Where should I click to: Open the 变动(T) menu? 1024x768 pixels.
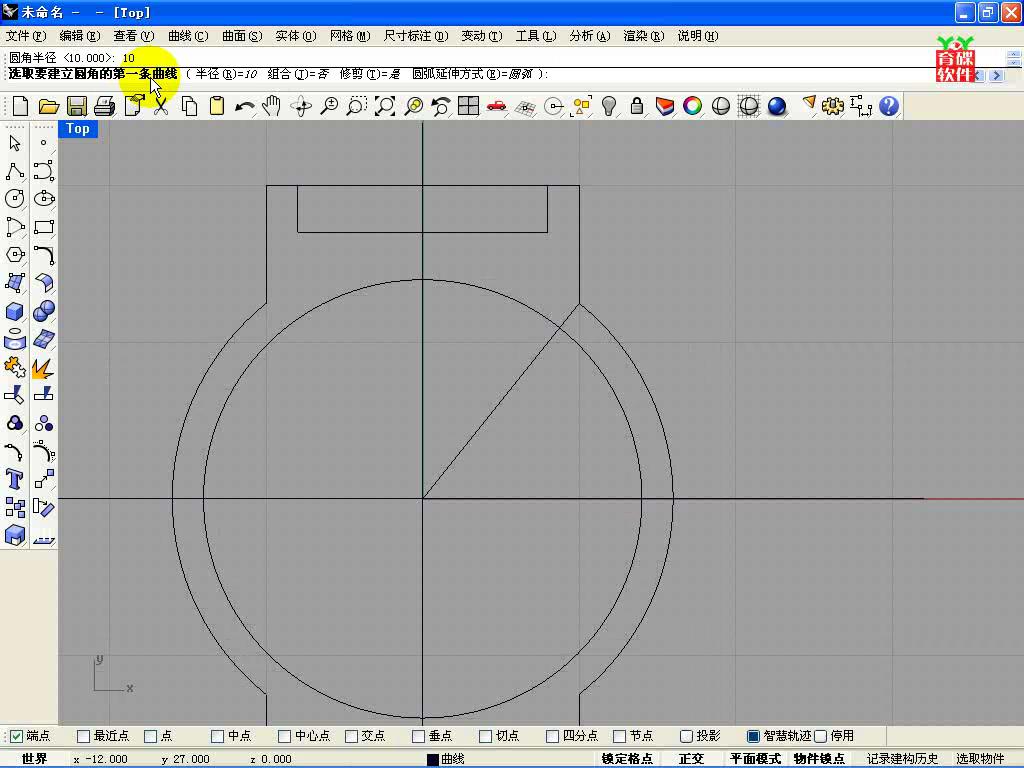coord(482,36)
